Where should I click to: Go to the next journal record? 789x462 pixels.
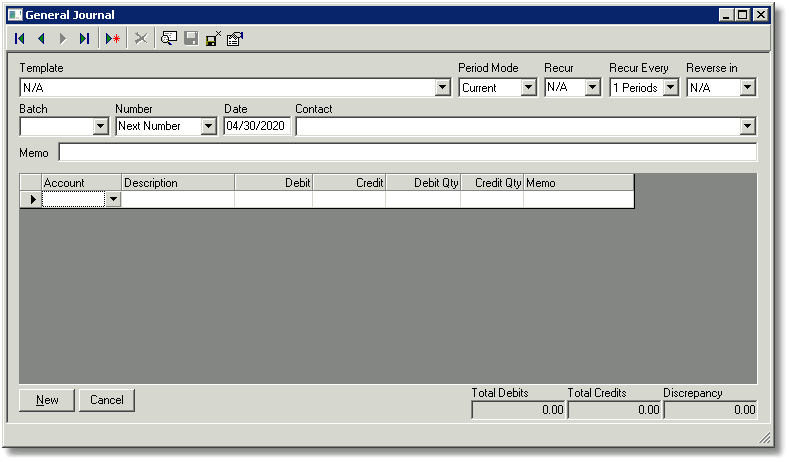point(63,38)
